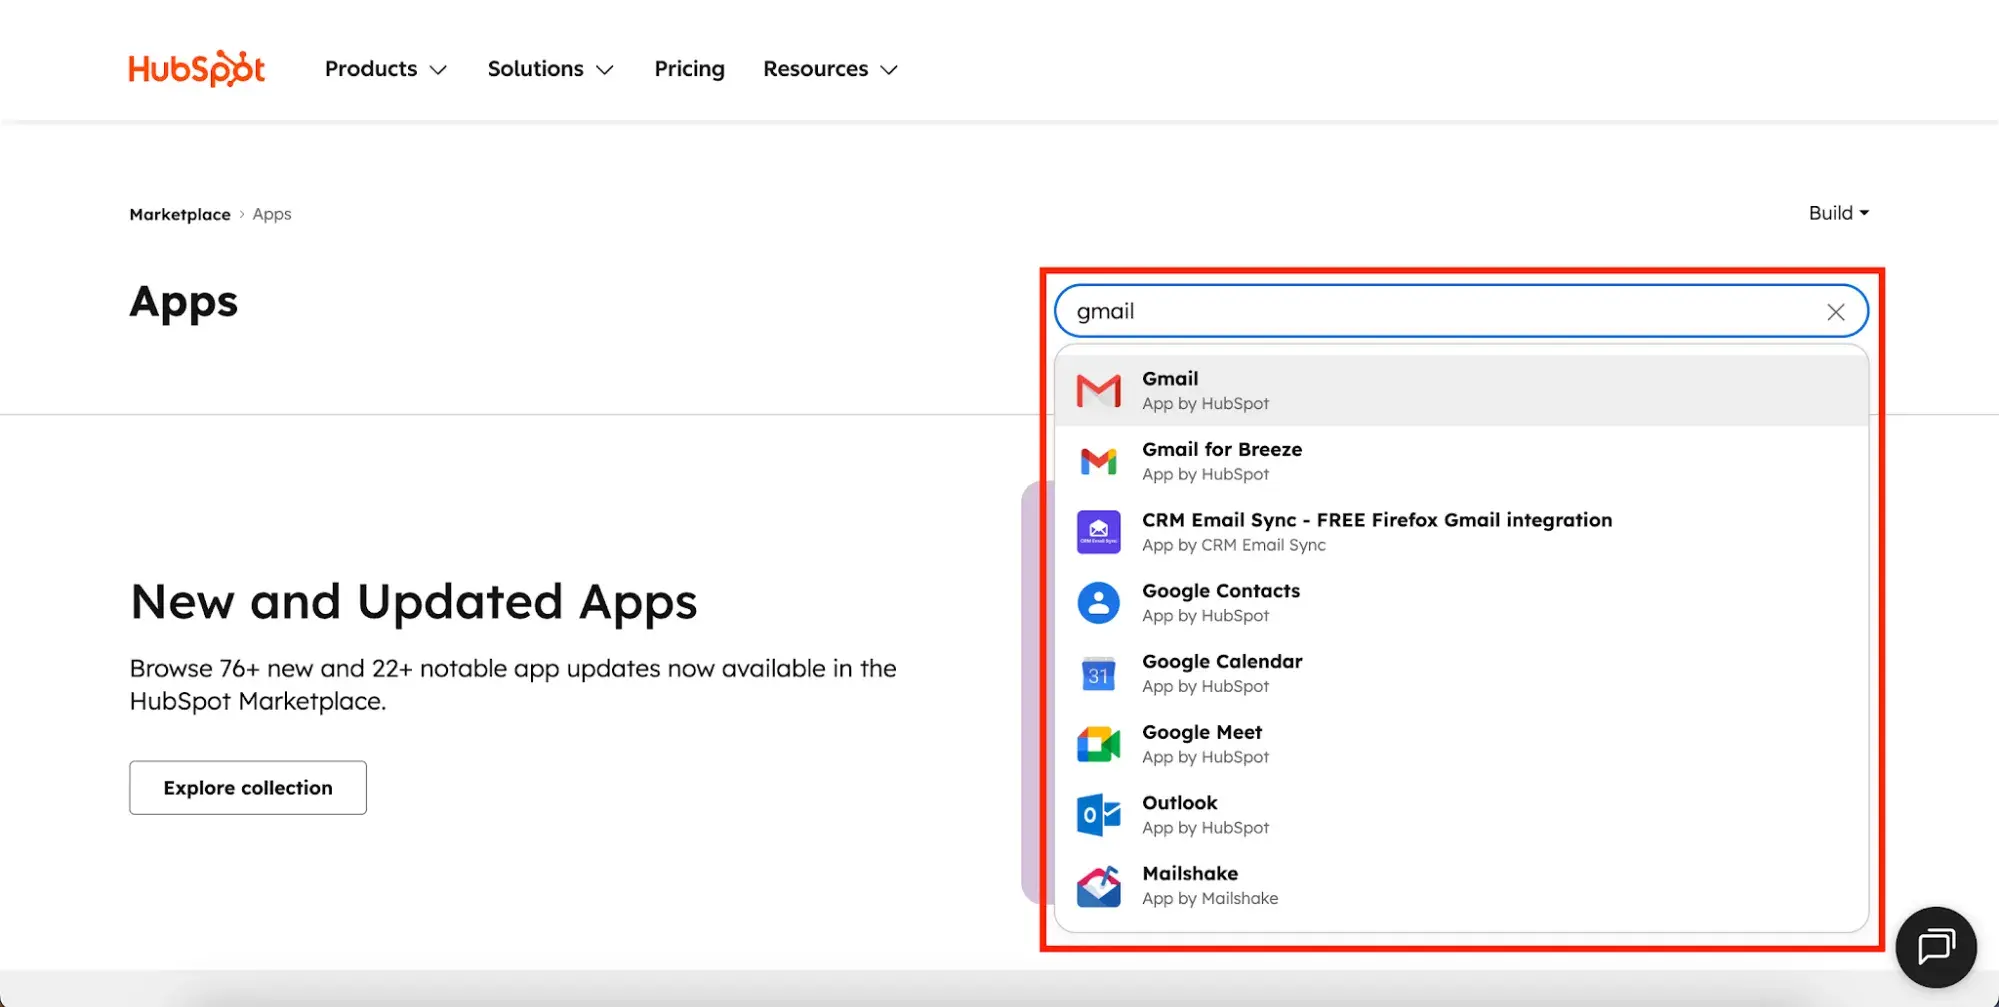Click the CRM Email Sync purple icon
The width and height of the screenshot is (1999, 1008).
point(1098,532)
